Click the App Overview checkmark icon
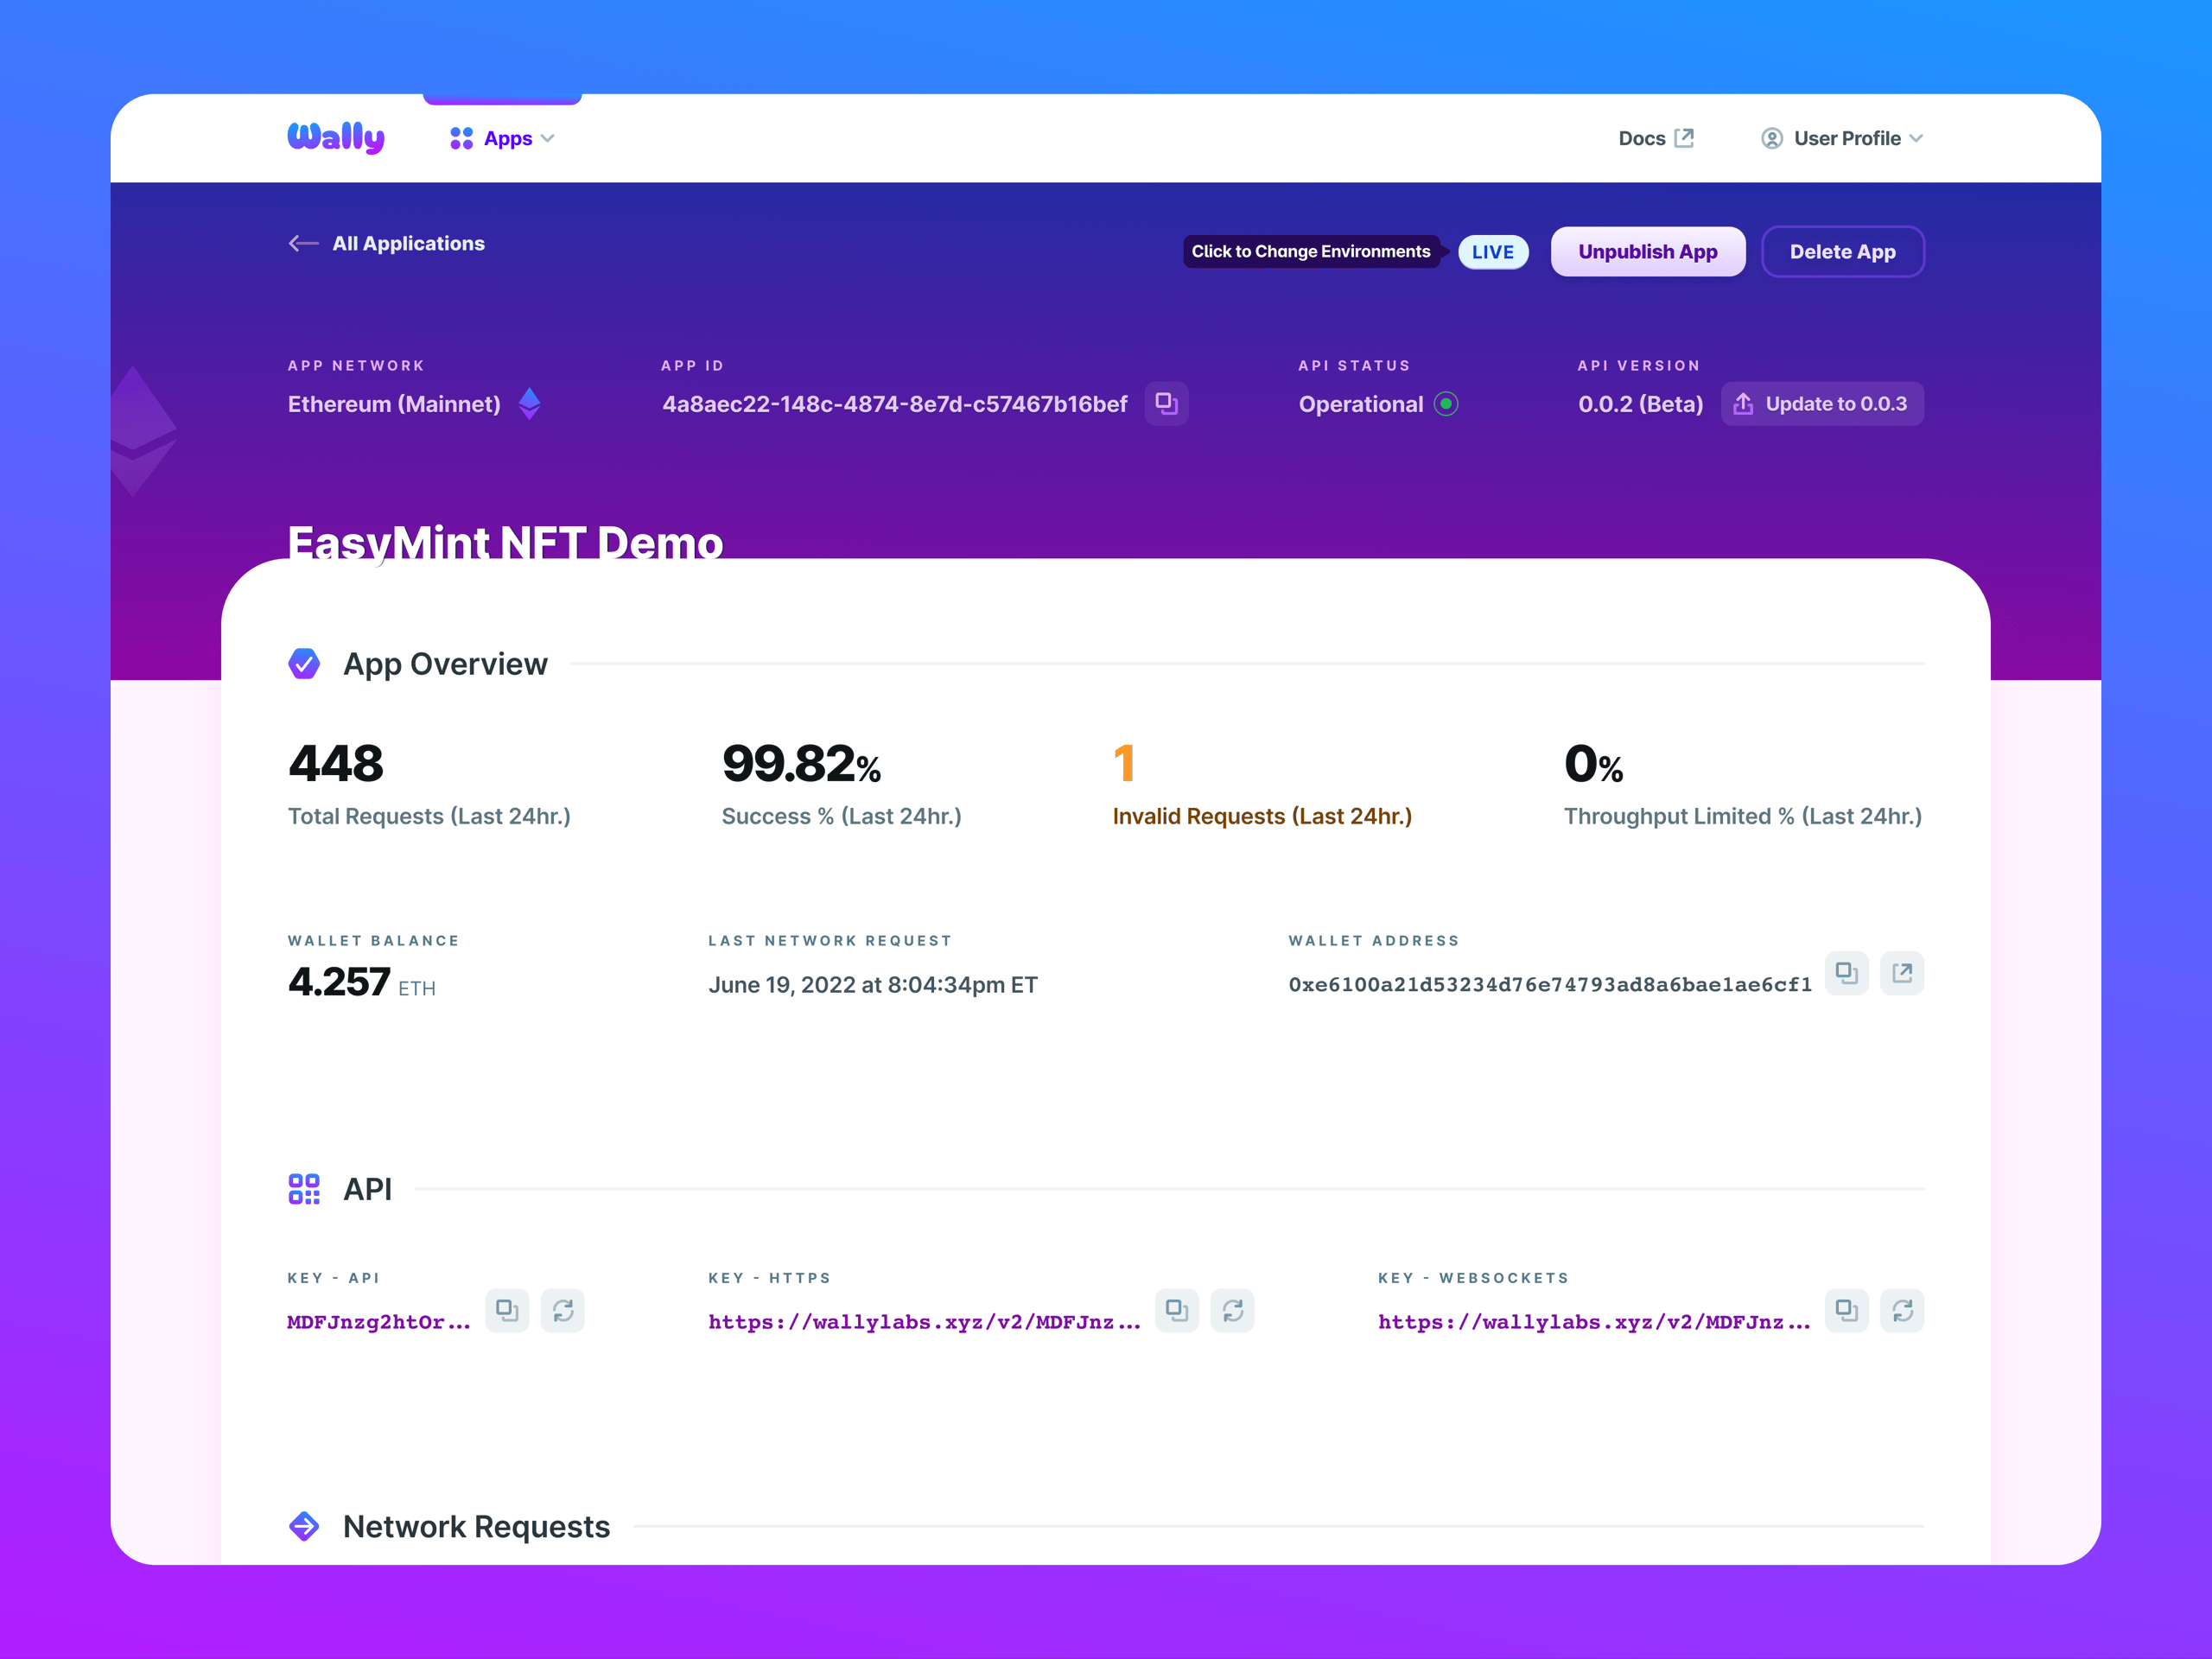Screen dimensions: 2212x1659 coord(304,664)
